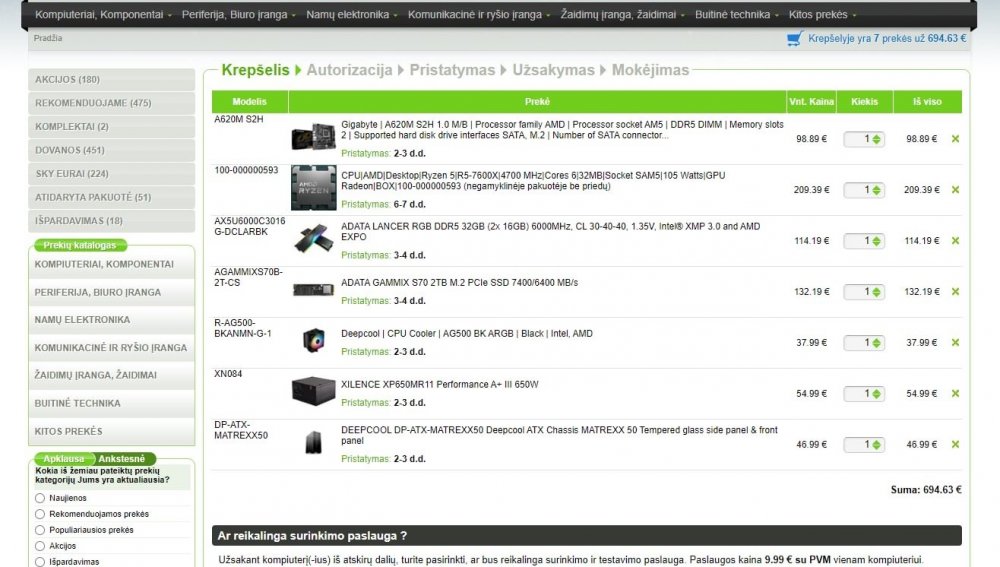The height and width of the screenshot is (567, 1000).
Task: Switch to the Ankstesnė poll tab
Action: tap(122, 459)
